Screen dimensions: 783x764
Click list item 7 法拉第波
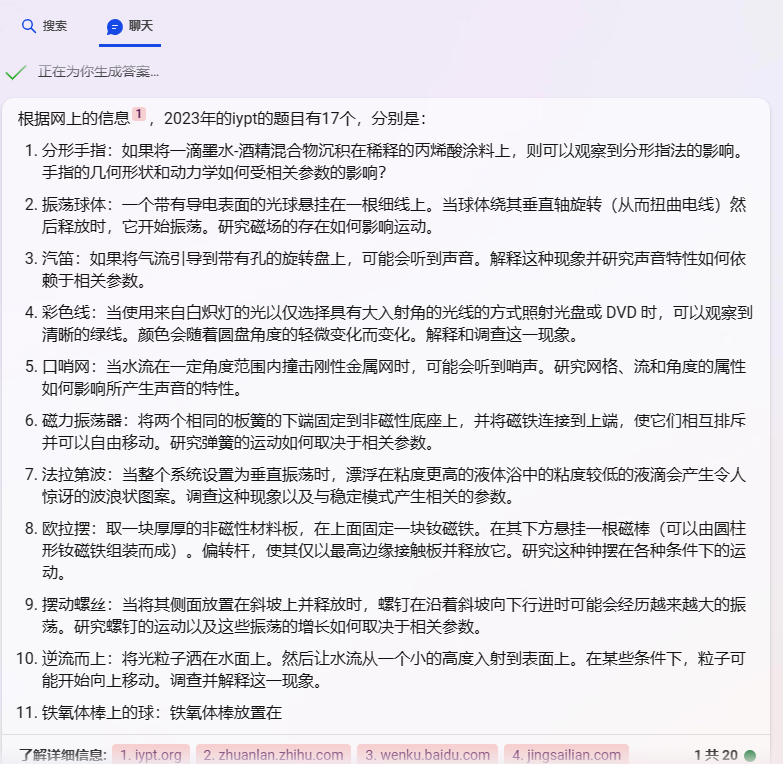386,485
